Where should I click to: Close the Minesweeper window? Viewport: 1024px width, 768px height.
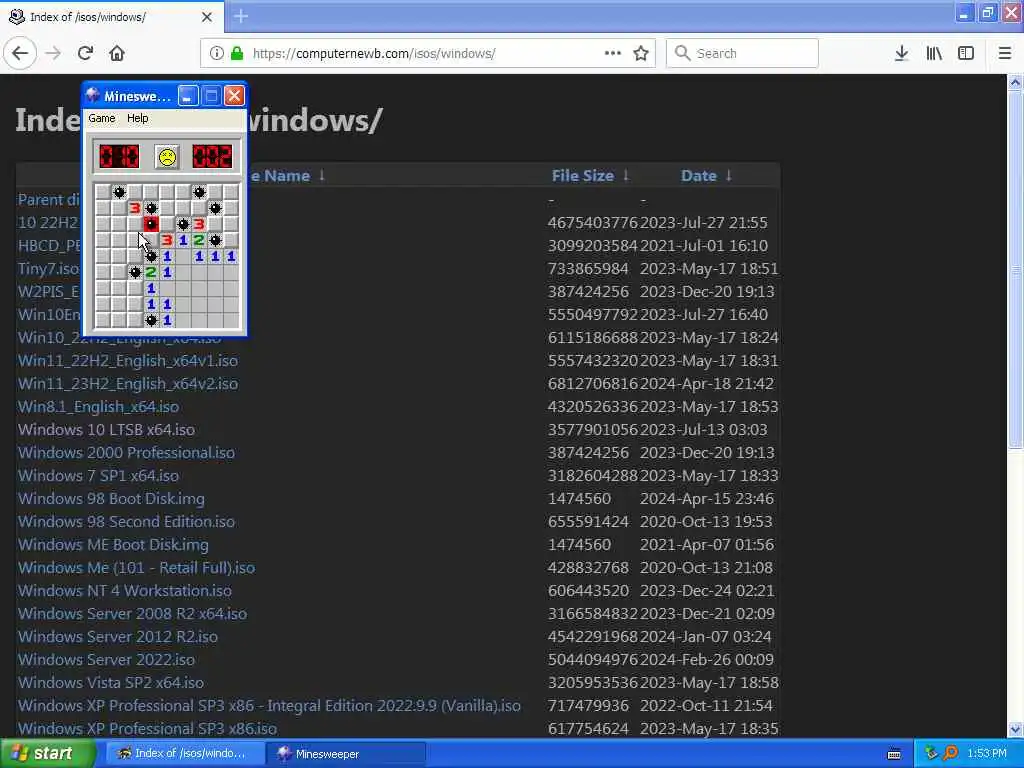234,96
